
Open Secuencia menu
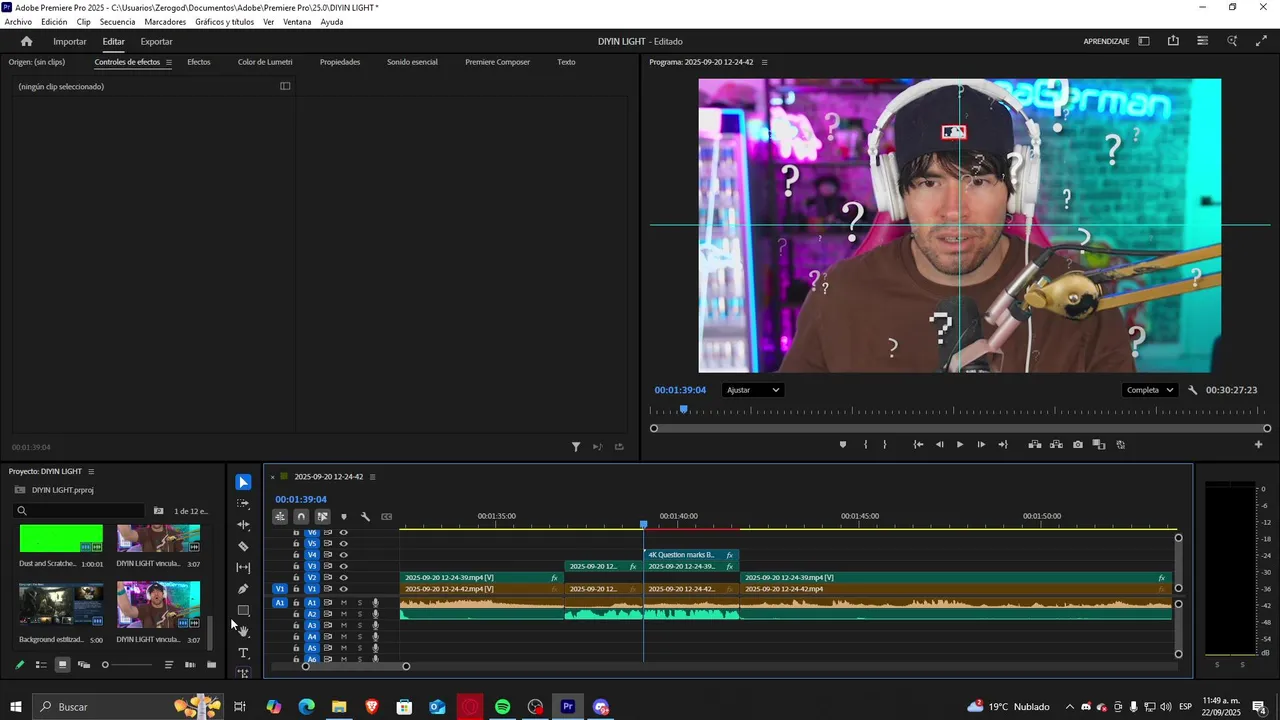[x=117, y=22]
